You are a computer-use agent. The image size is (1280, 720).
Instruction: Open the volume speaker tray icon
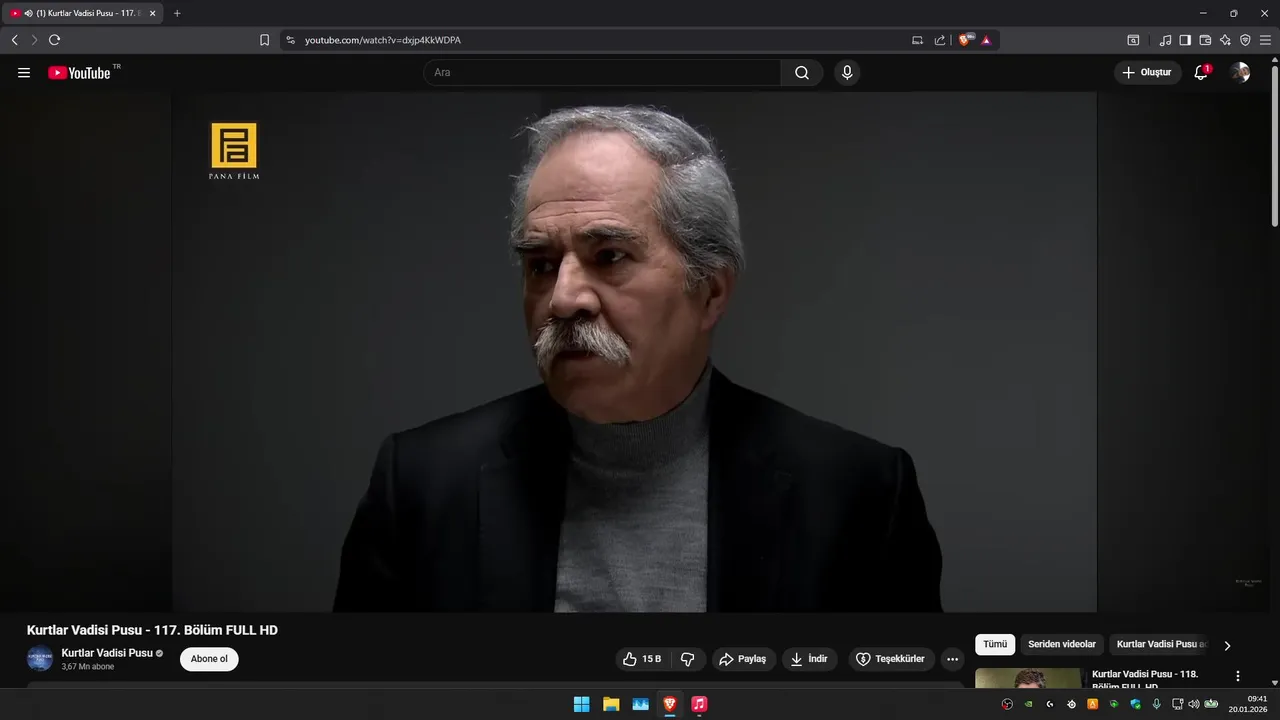(x=1194, y=704)
